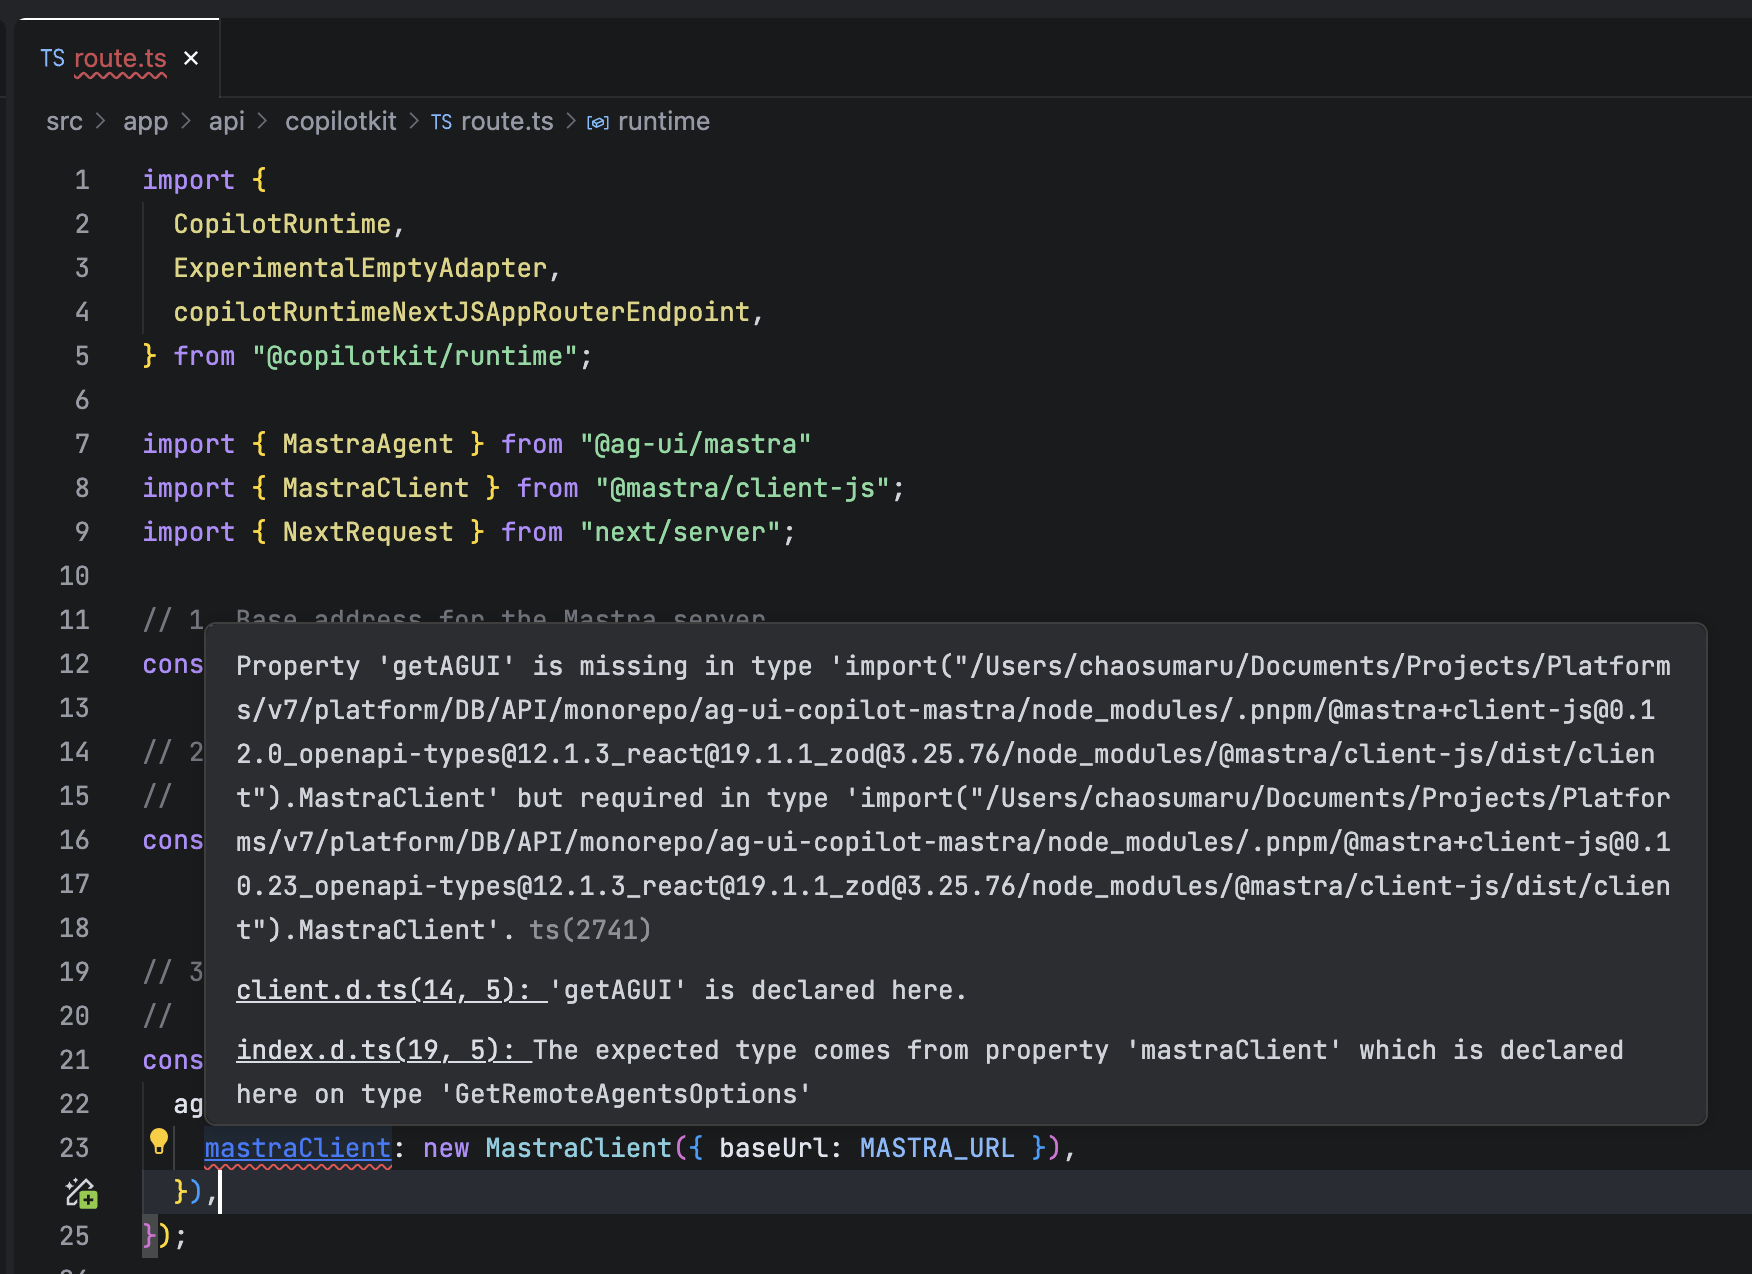Expand the app breadcrumb segment

tap(145, 122)
